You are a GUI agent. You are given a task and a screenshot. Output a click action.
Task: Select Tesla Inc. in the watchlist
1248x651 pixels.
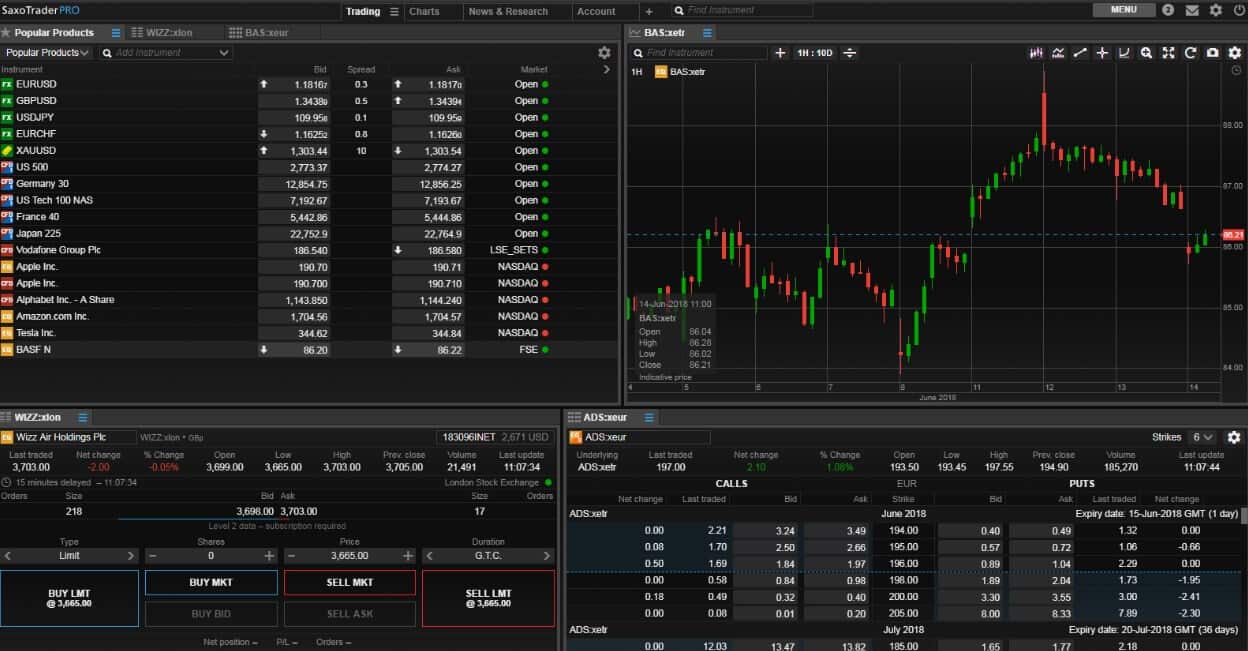pyautogui.click(x=309, y=333)
